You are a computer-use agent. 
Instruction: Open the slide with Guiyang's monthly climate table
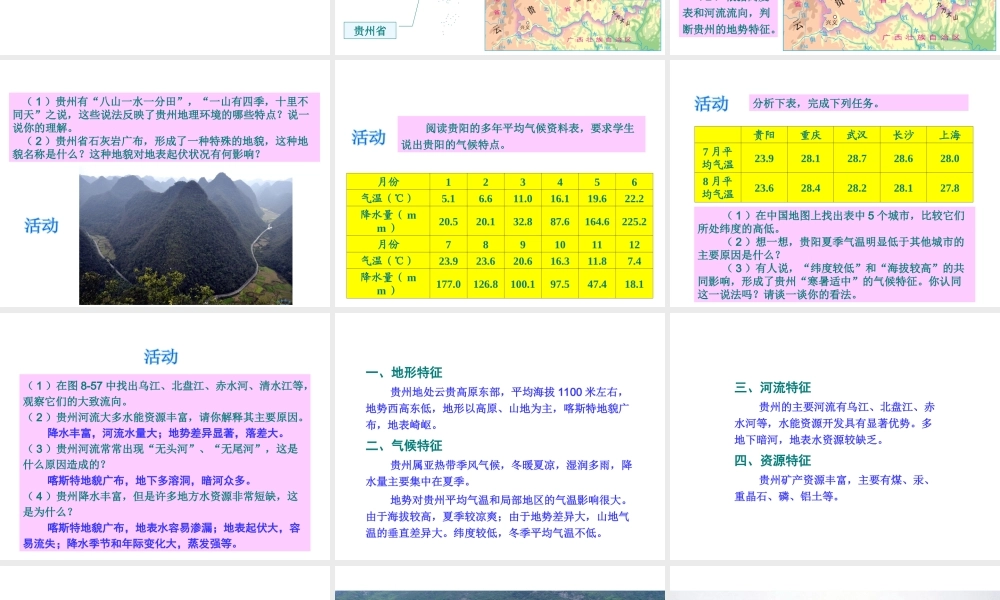coord(500,184)
